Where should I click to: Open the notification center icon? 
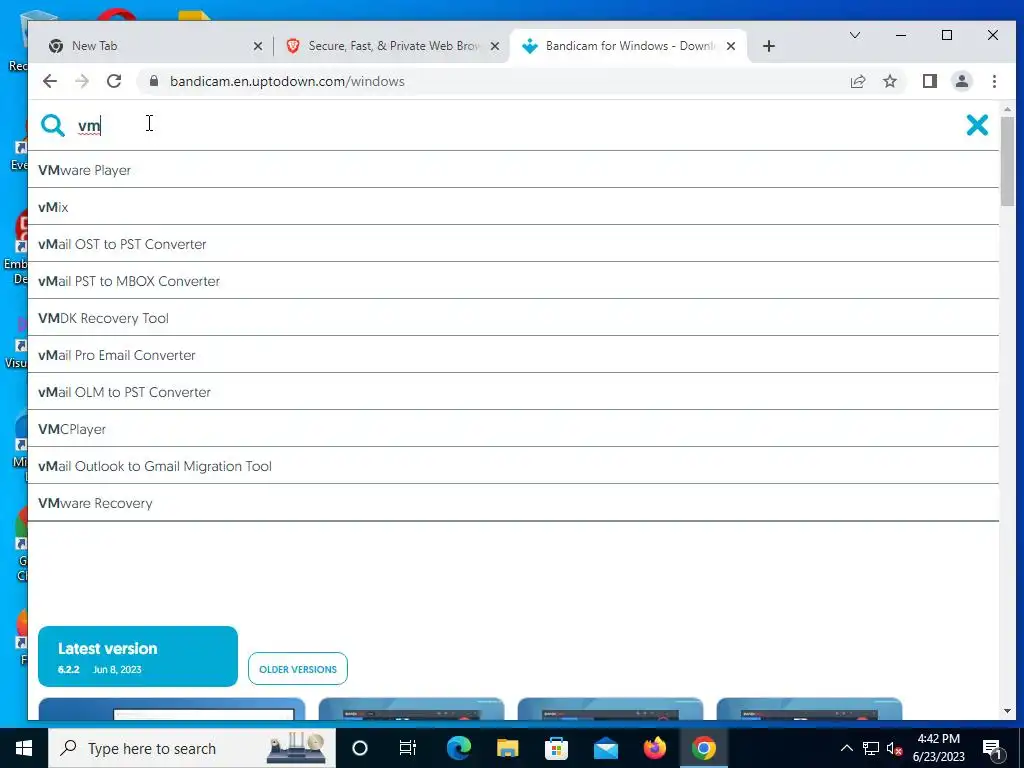992,749
